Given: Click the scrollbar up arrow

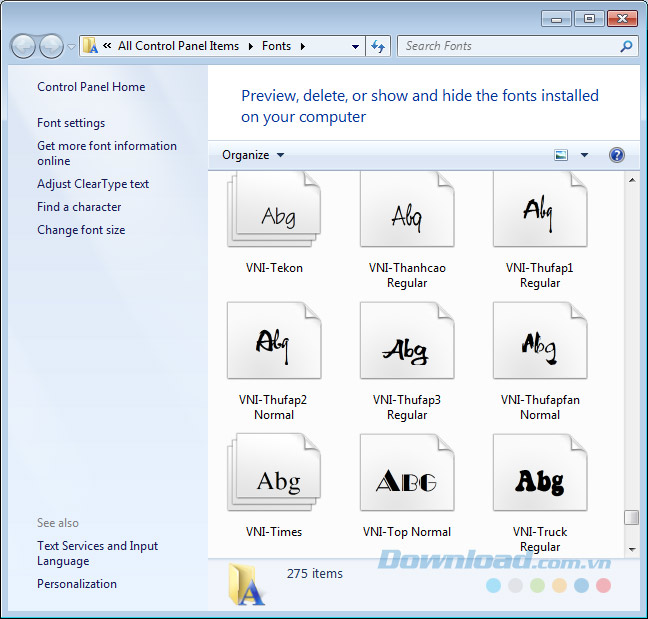Looking at the screenshot, I should (632, 180).
